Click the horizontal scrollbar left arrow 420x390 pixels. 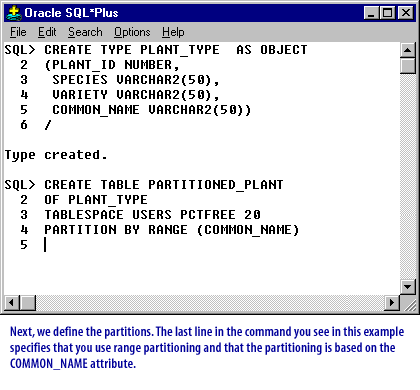point(12,303)
